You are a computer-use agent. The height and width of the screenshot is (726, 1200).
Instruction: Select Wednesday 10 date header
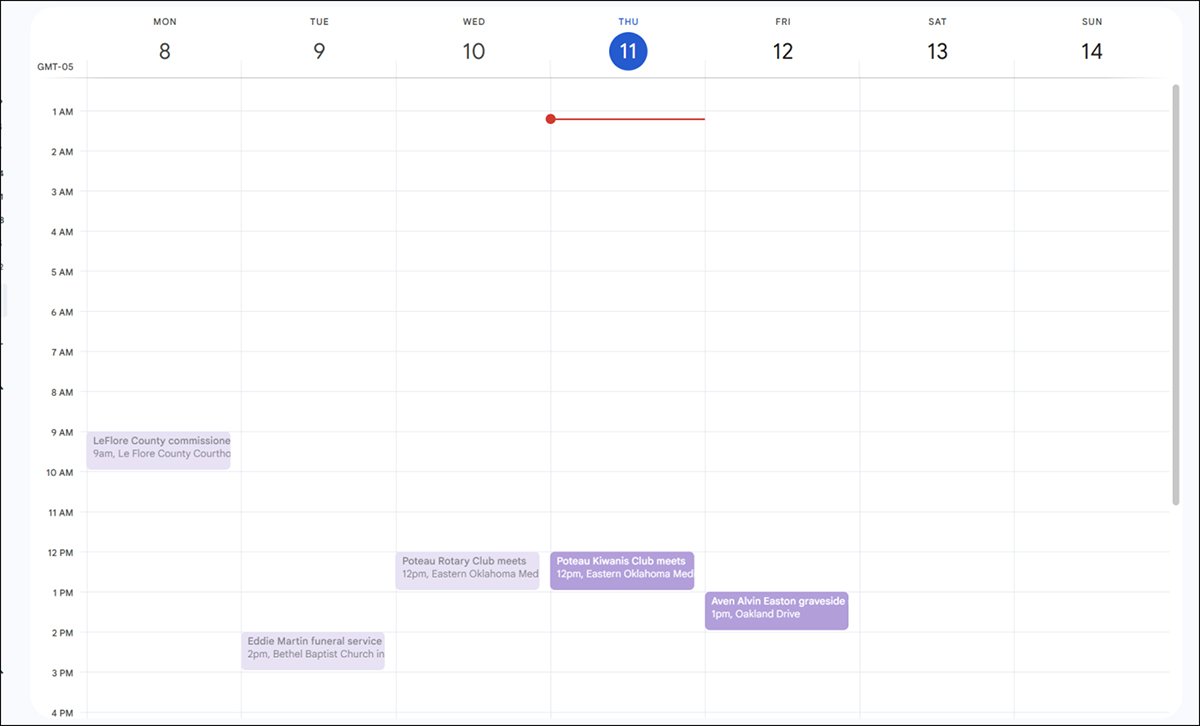474,51
